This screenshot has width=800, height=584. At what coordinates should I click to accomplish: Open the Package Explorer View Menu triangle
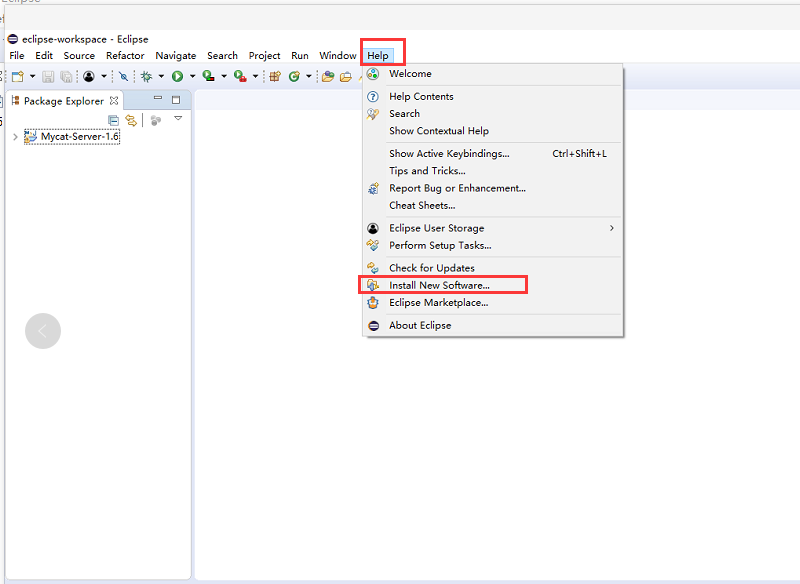[178, 118]
